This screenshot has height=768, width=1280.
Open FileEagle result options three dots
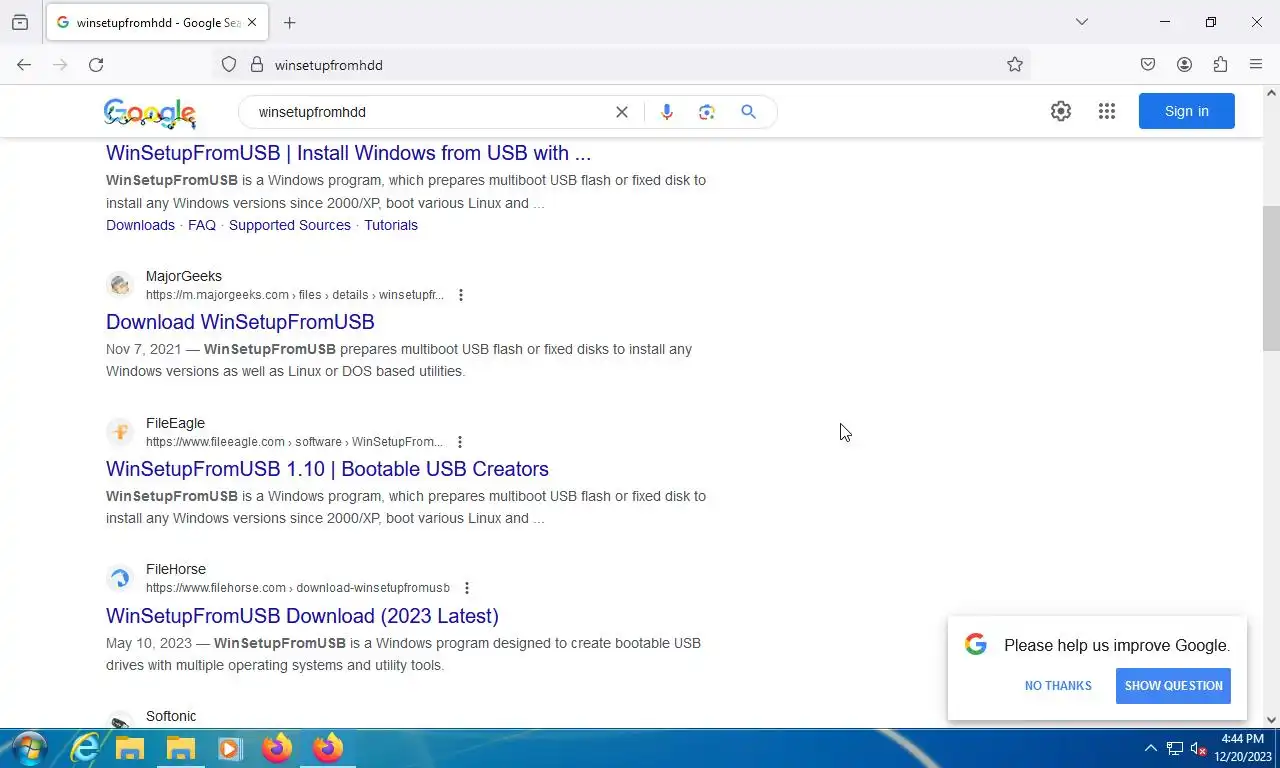pyautogui.click(x=459, y=442)
